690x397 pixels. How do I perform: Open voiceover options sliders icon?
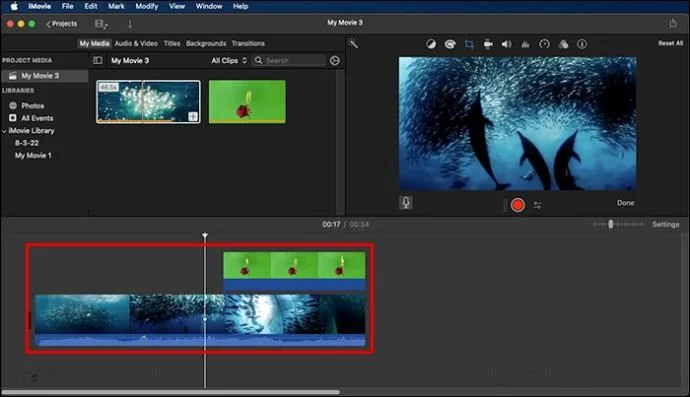pos(537,205)
